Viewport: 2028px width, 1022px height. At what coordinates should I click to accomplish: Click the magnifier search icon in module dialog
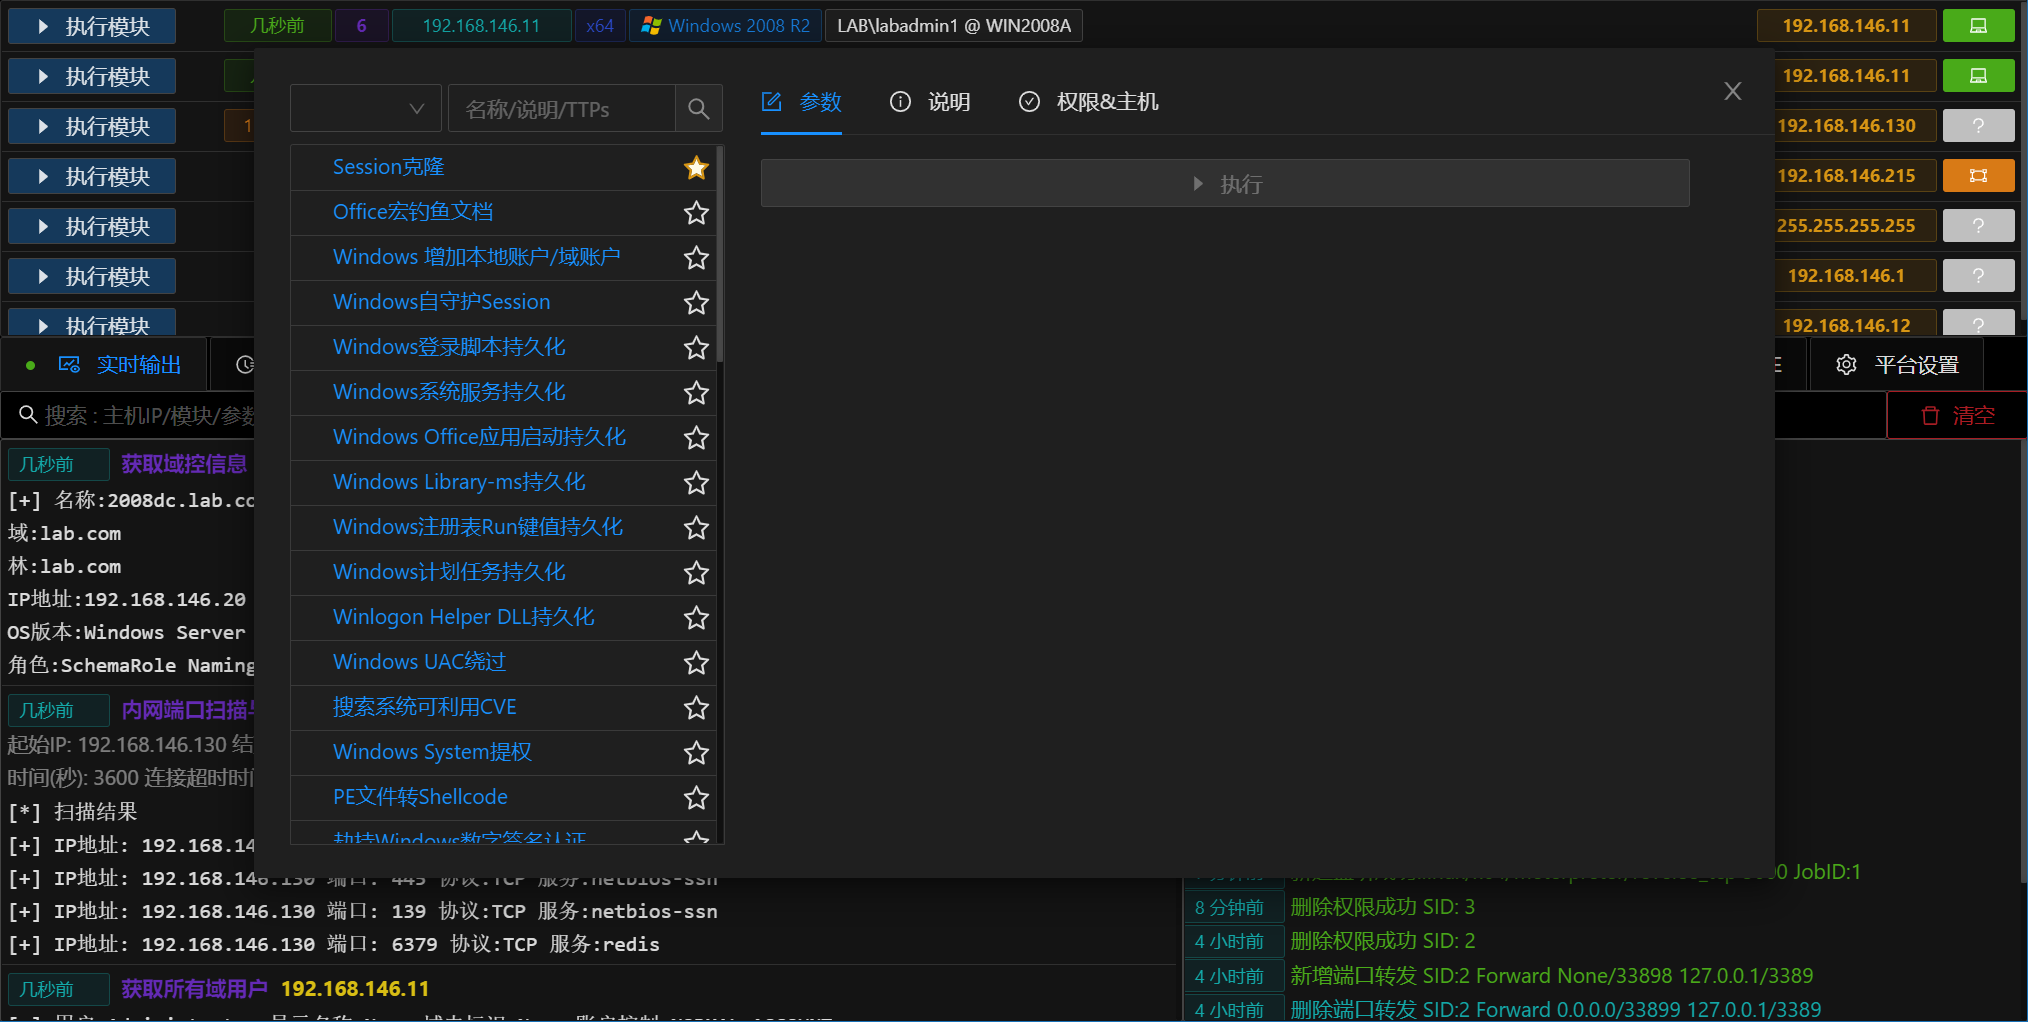pos(698,109)
